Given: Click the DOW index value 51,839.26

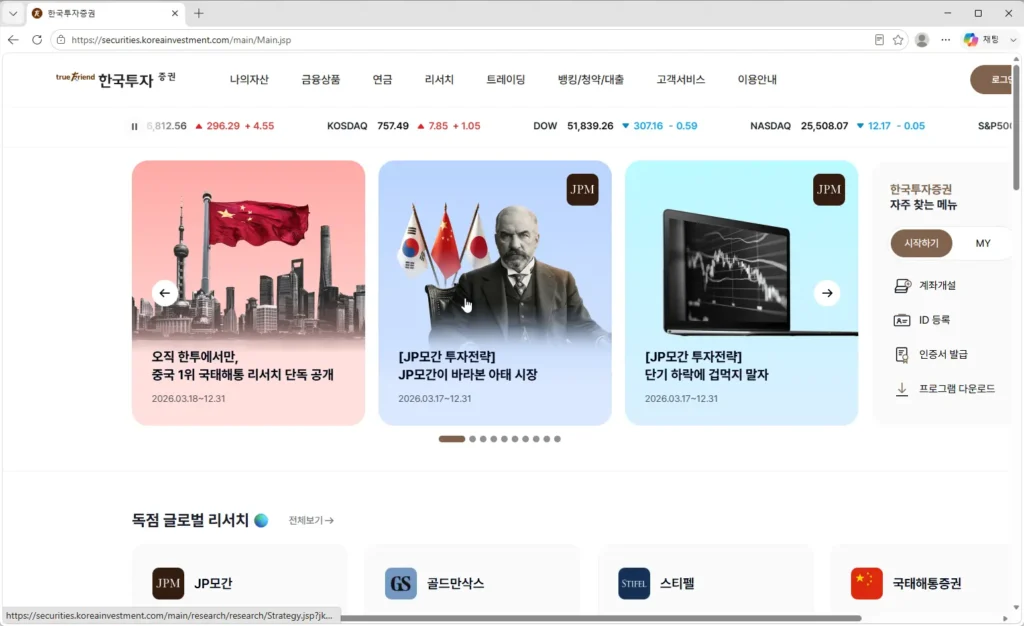Looking at the screenshot, I should (590, 126).
